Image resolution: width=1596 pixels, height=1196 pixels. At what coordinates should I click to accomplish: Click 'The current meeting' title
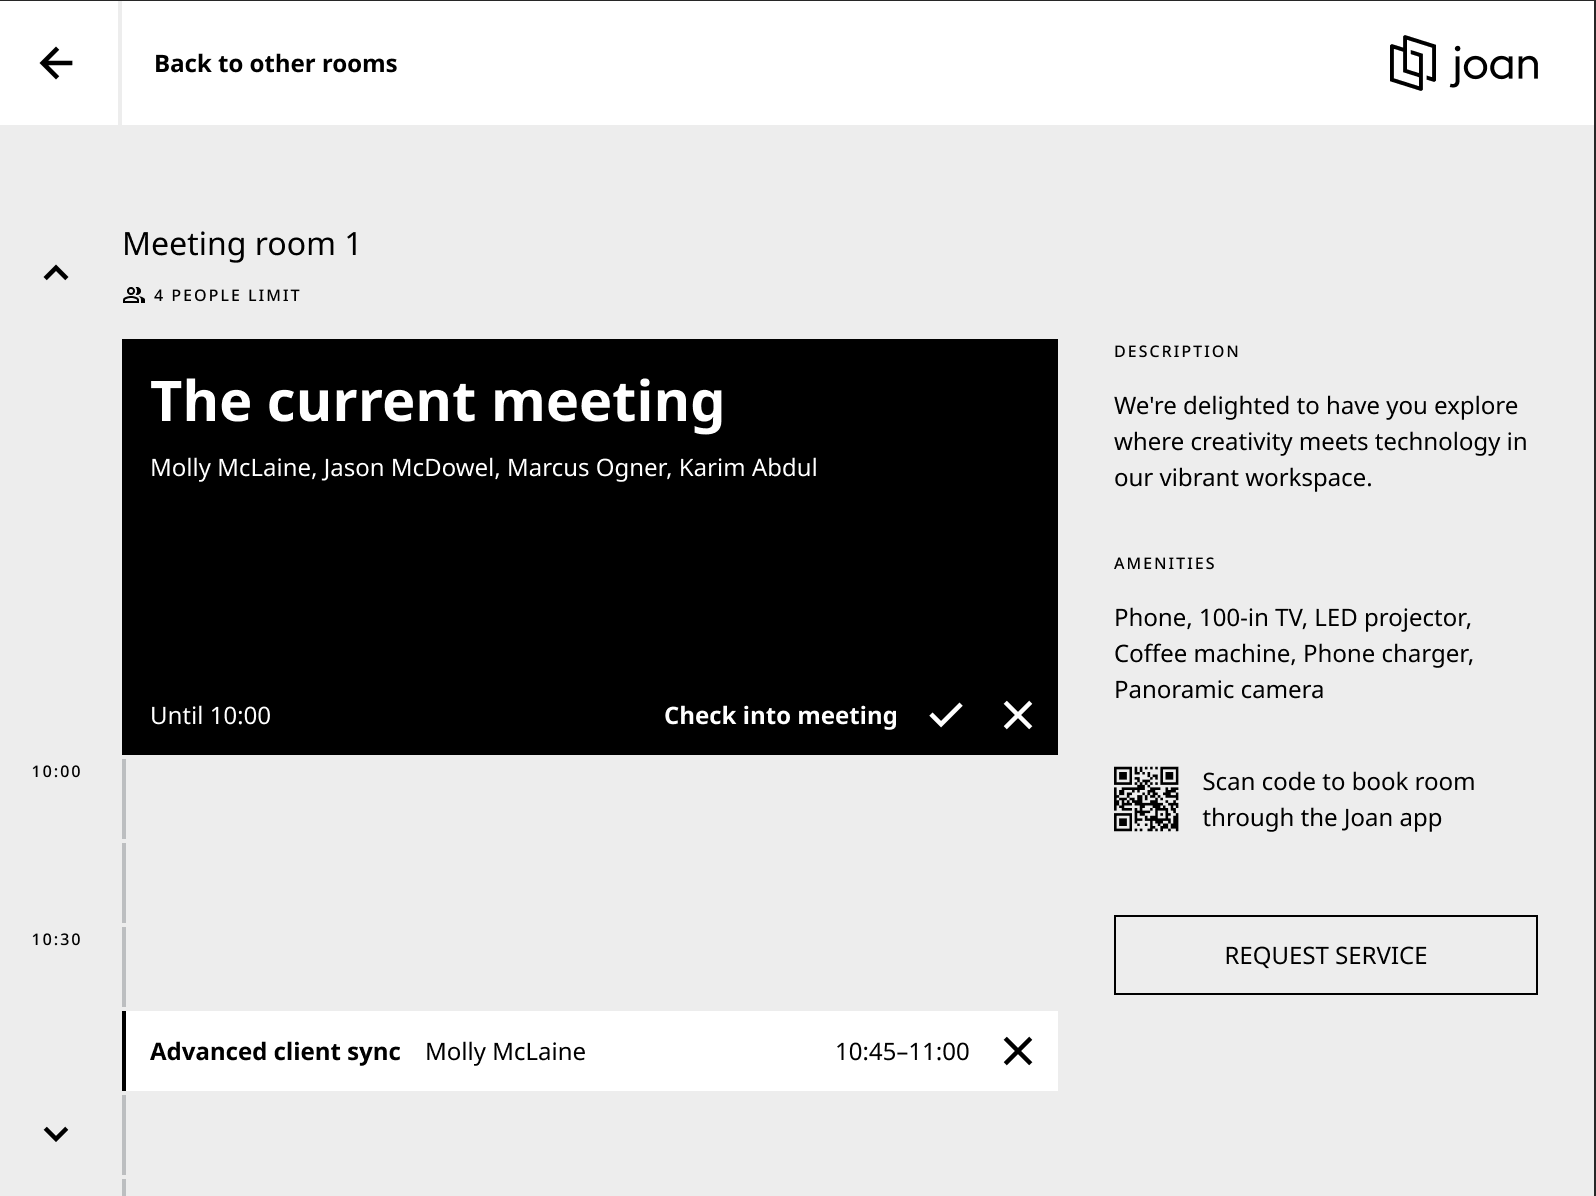pyautogui.click(x=437, y=401)
